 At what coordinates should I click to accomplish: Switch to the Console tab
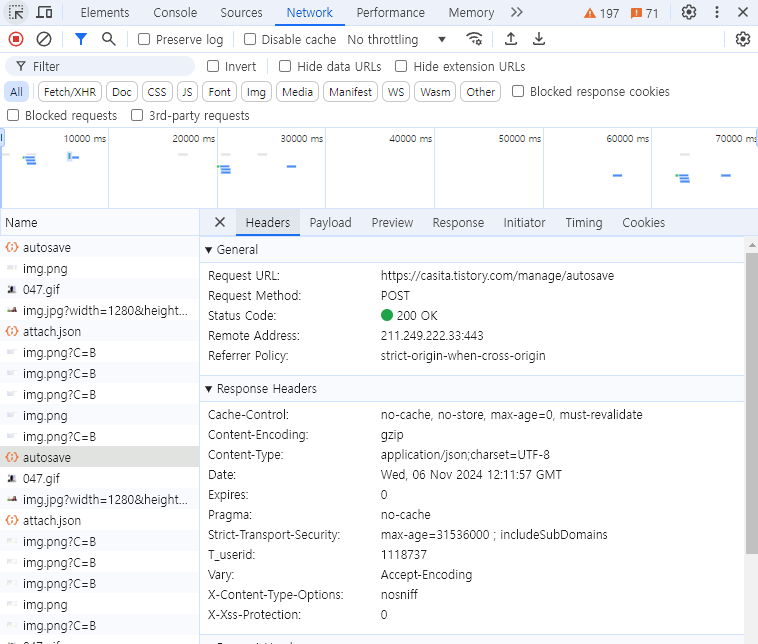coord(175,13)
